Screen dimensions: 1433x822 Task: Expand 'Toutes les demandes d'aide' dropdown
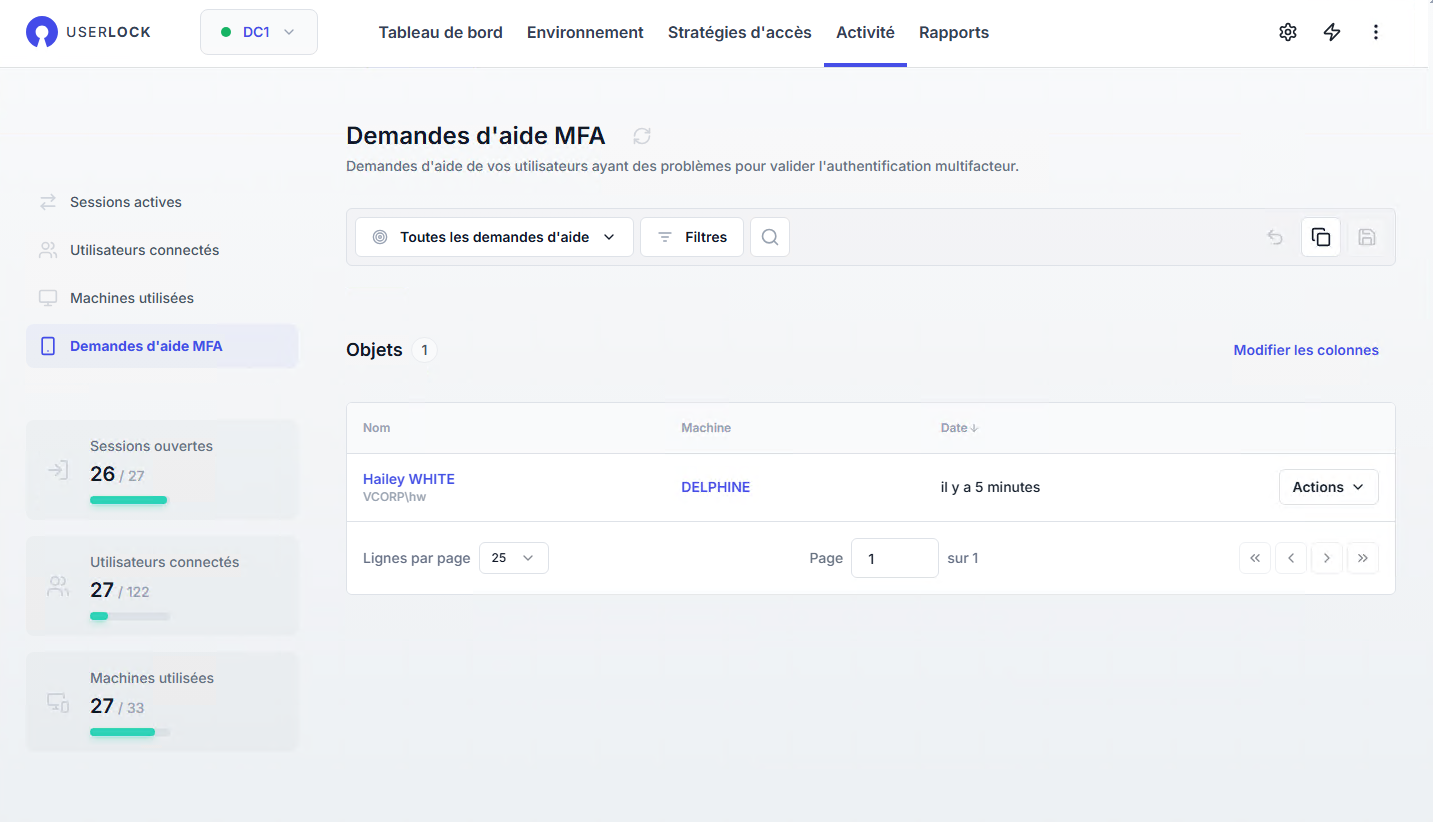(x=494, y=237)
